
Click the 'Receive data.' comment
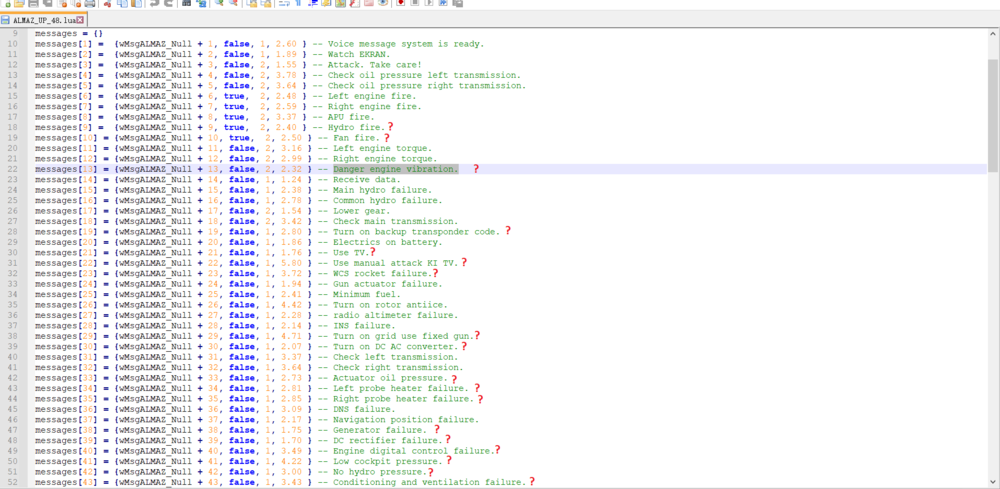[367, 180]
